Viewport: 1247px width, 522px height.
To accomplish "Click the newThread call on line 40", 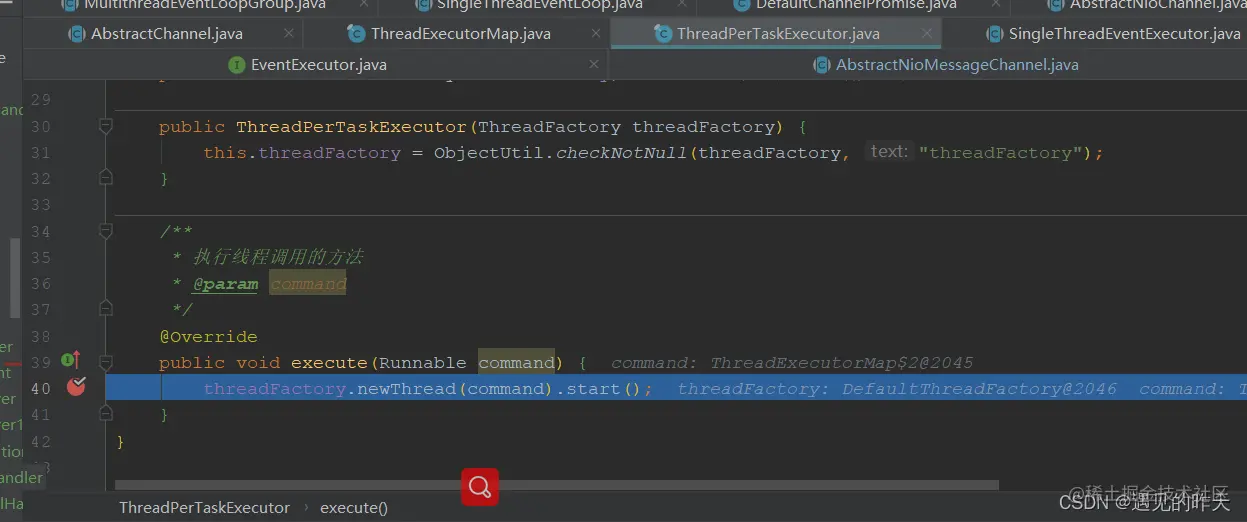I will 408,389.
